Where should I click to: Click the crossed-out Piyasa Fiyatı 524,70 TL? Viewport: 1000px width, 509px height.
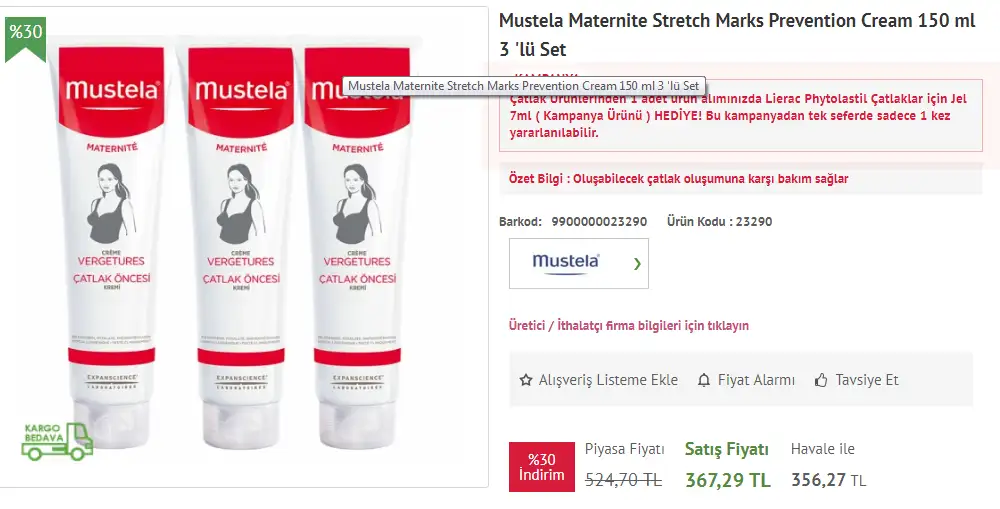(623, 480)
